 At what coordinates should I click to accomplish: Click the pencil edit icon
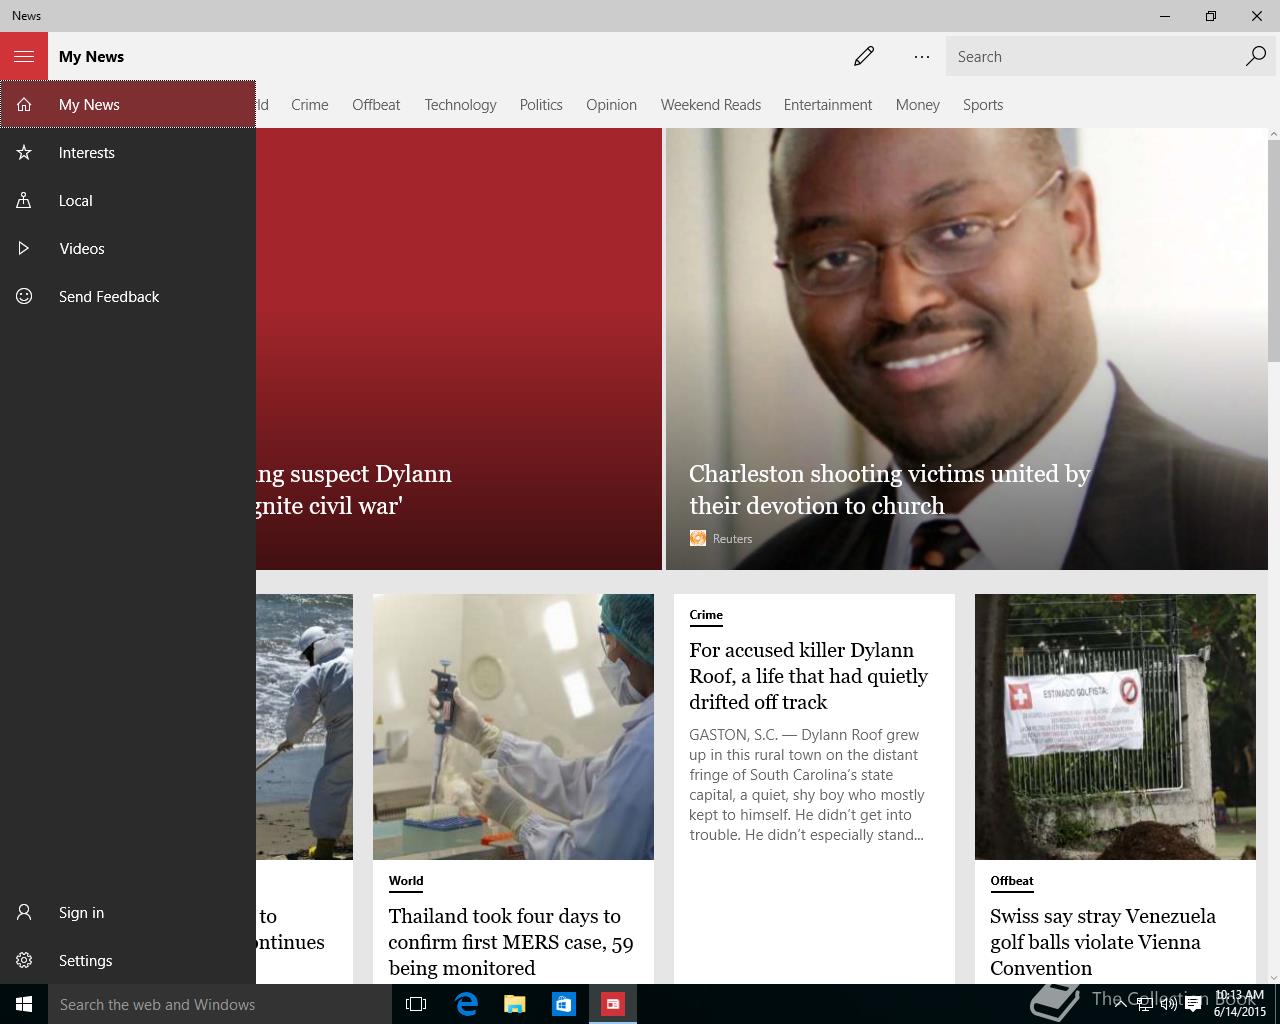coord(864,56)
